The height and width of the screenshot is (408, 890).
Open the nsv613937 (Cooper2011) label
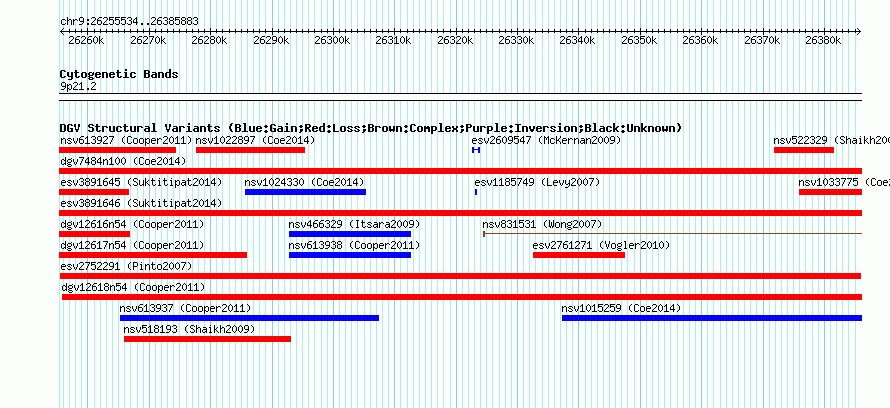pos(185,308)
